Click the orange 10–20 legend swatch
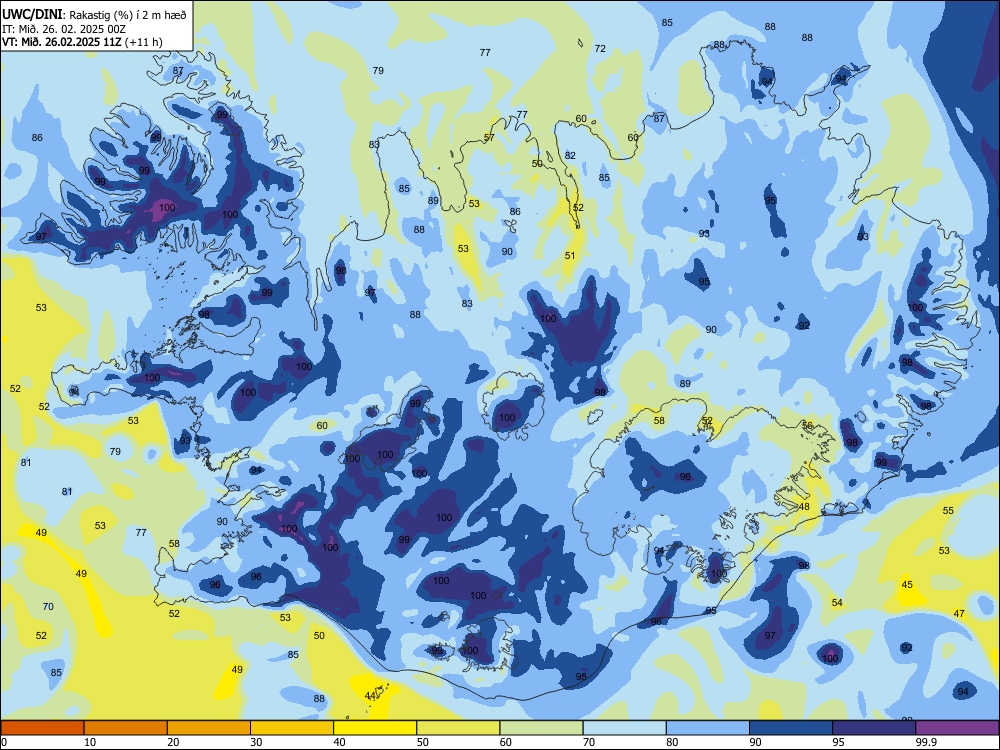The width and height of the screenshot is (1000, 750). pyautogui.click(x=126, y=728)
